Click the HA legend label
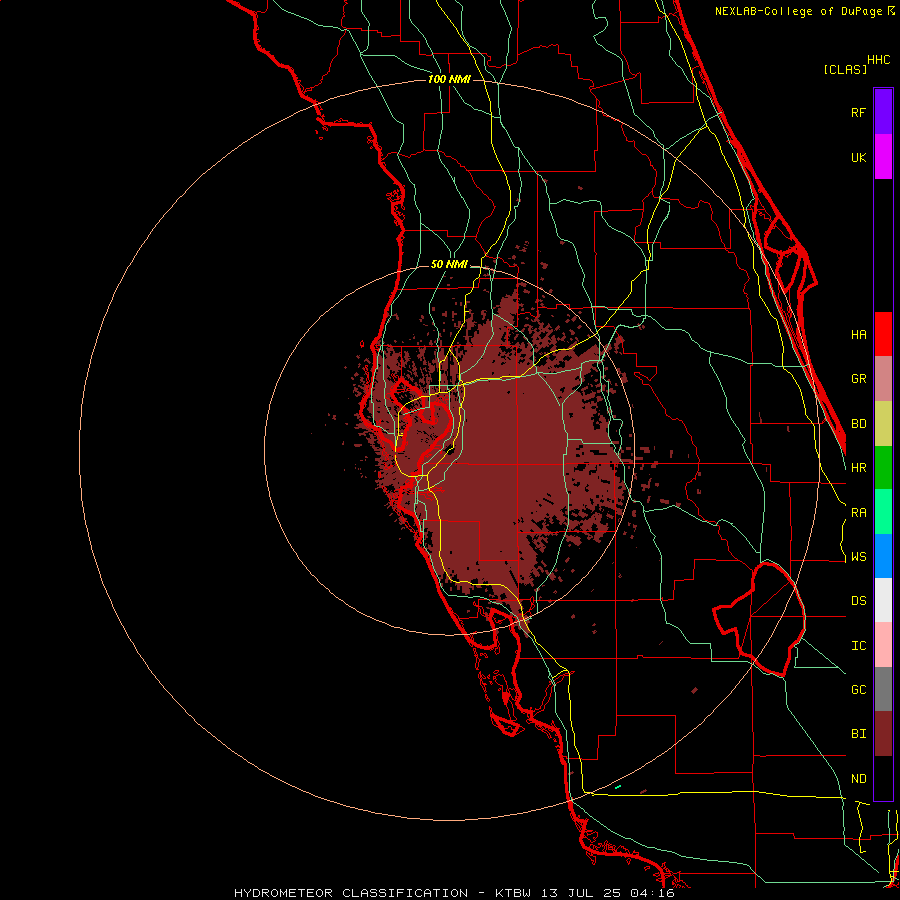Viewport: 900px width, 900px height. click(858, 334)
